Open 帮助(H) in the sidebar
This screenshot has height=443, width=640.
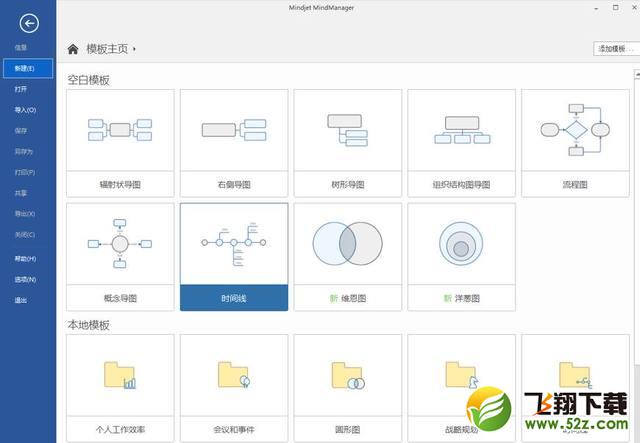pos(25,258)
